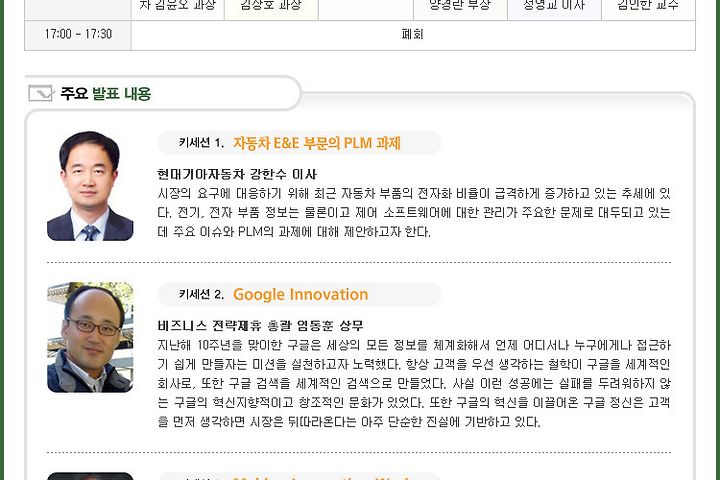This screenshot has height=480, width=720.
Task: Click the 키세션 1. label
Action: tap(201, 143)
